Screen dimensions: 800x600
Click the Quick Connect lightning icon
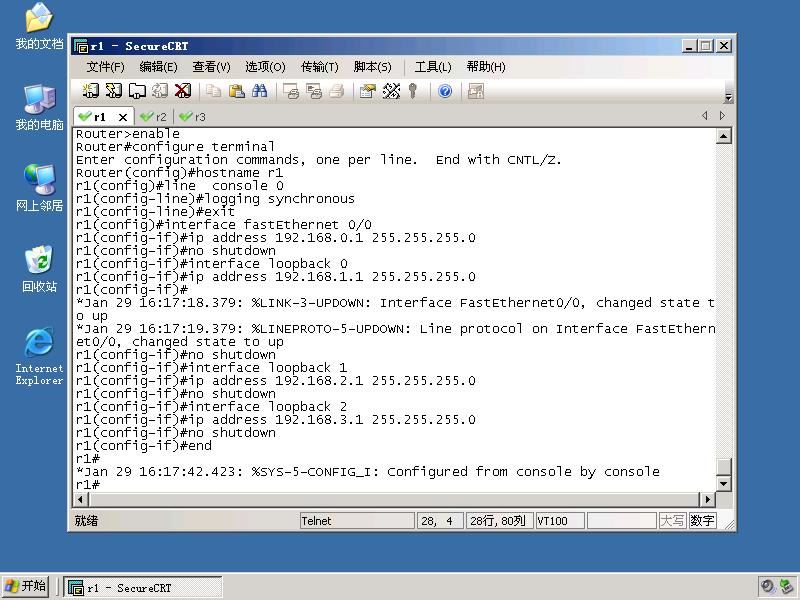pos(113,91)
